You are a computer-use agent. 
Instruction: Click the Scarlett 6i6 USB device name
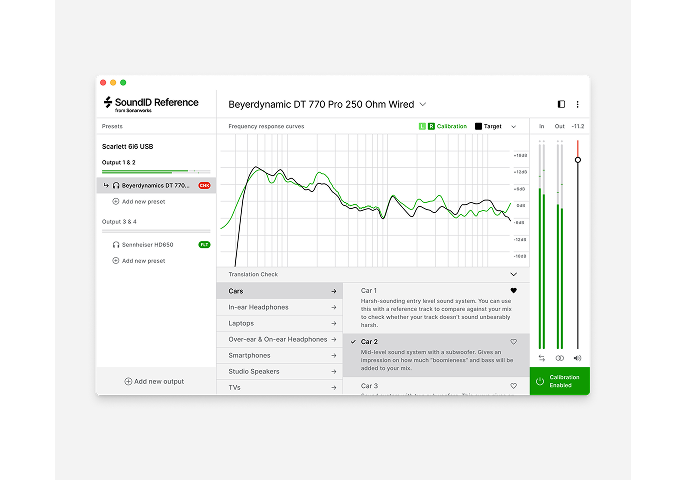pyautogui.click(x=128, y=147)
